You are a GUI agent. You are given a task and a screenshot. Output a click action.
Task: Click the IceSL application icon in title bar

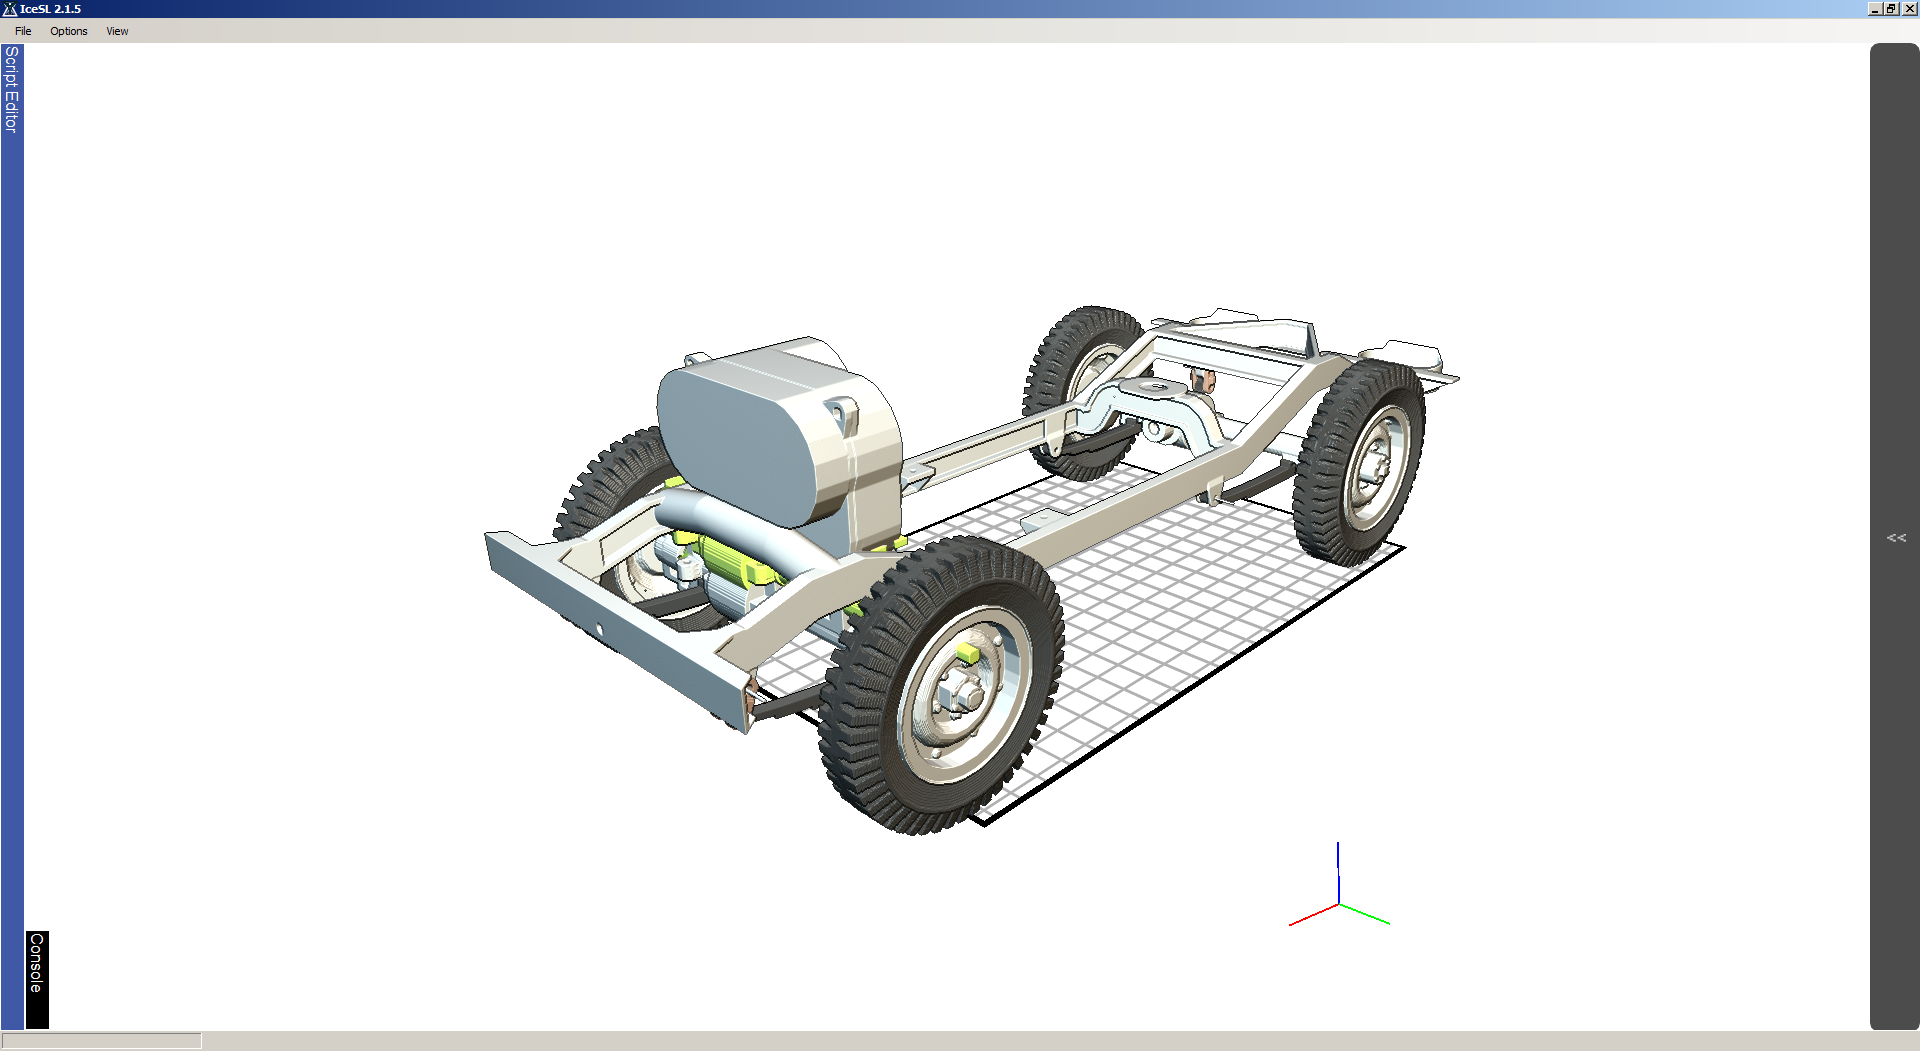point(10,9)
